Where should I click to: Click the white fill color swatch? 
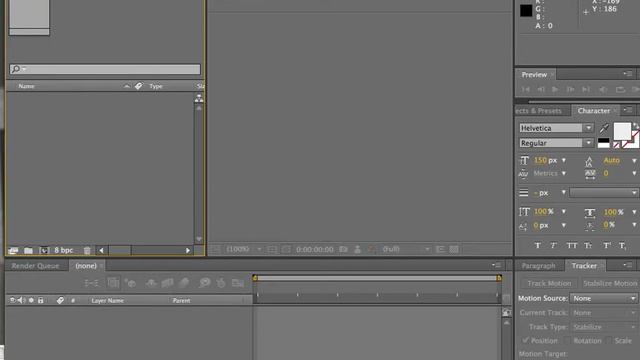pyautogui.click(x=622, y=131)
